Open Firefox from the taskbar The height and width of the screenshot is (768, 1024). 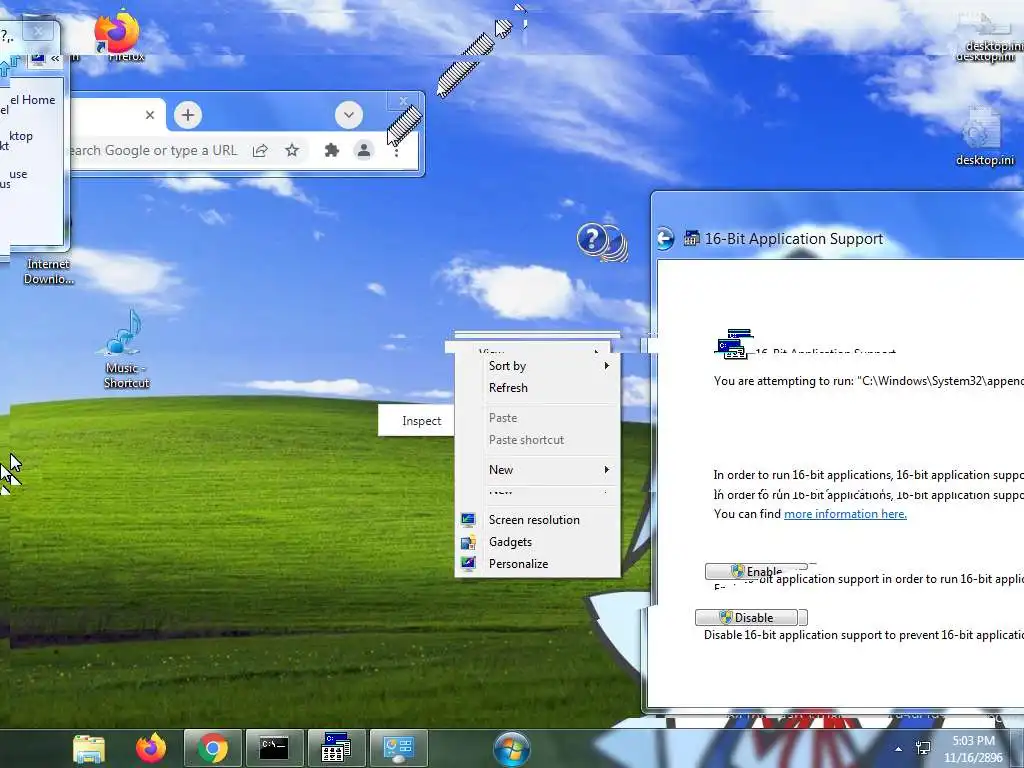151,748
